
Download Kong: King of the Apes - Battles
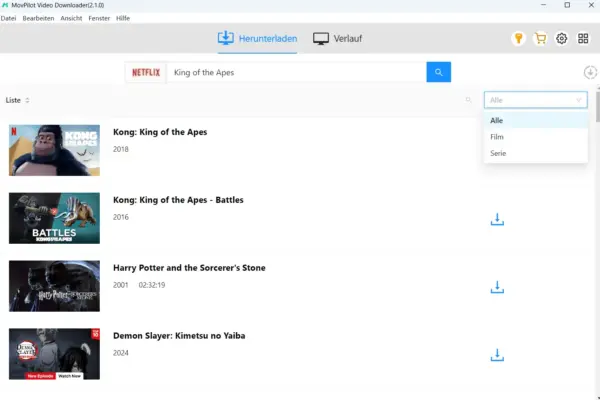pyautogui.click(x=497, y=219)
